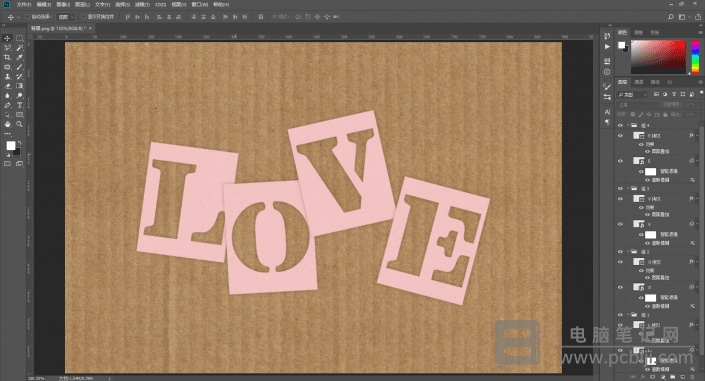
Task: Pick a color in the color field
Action: 659,57
